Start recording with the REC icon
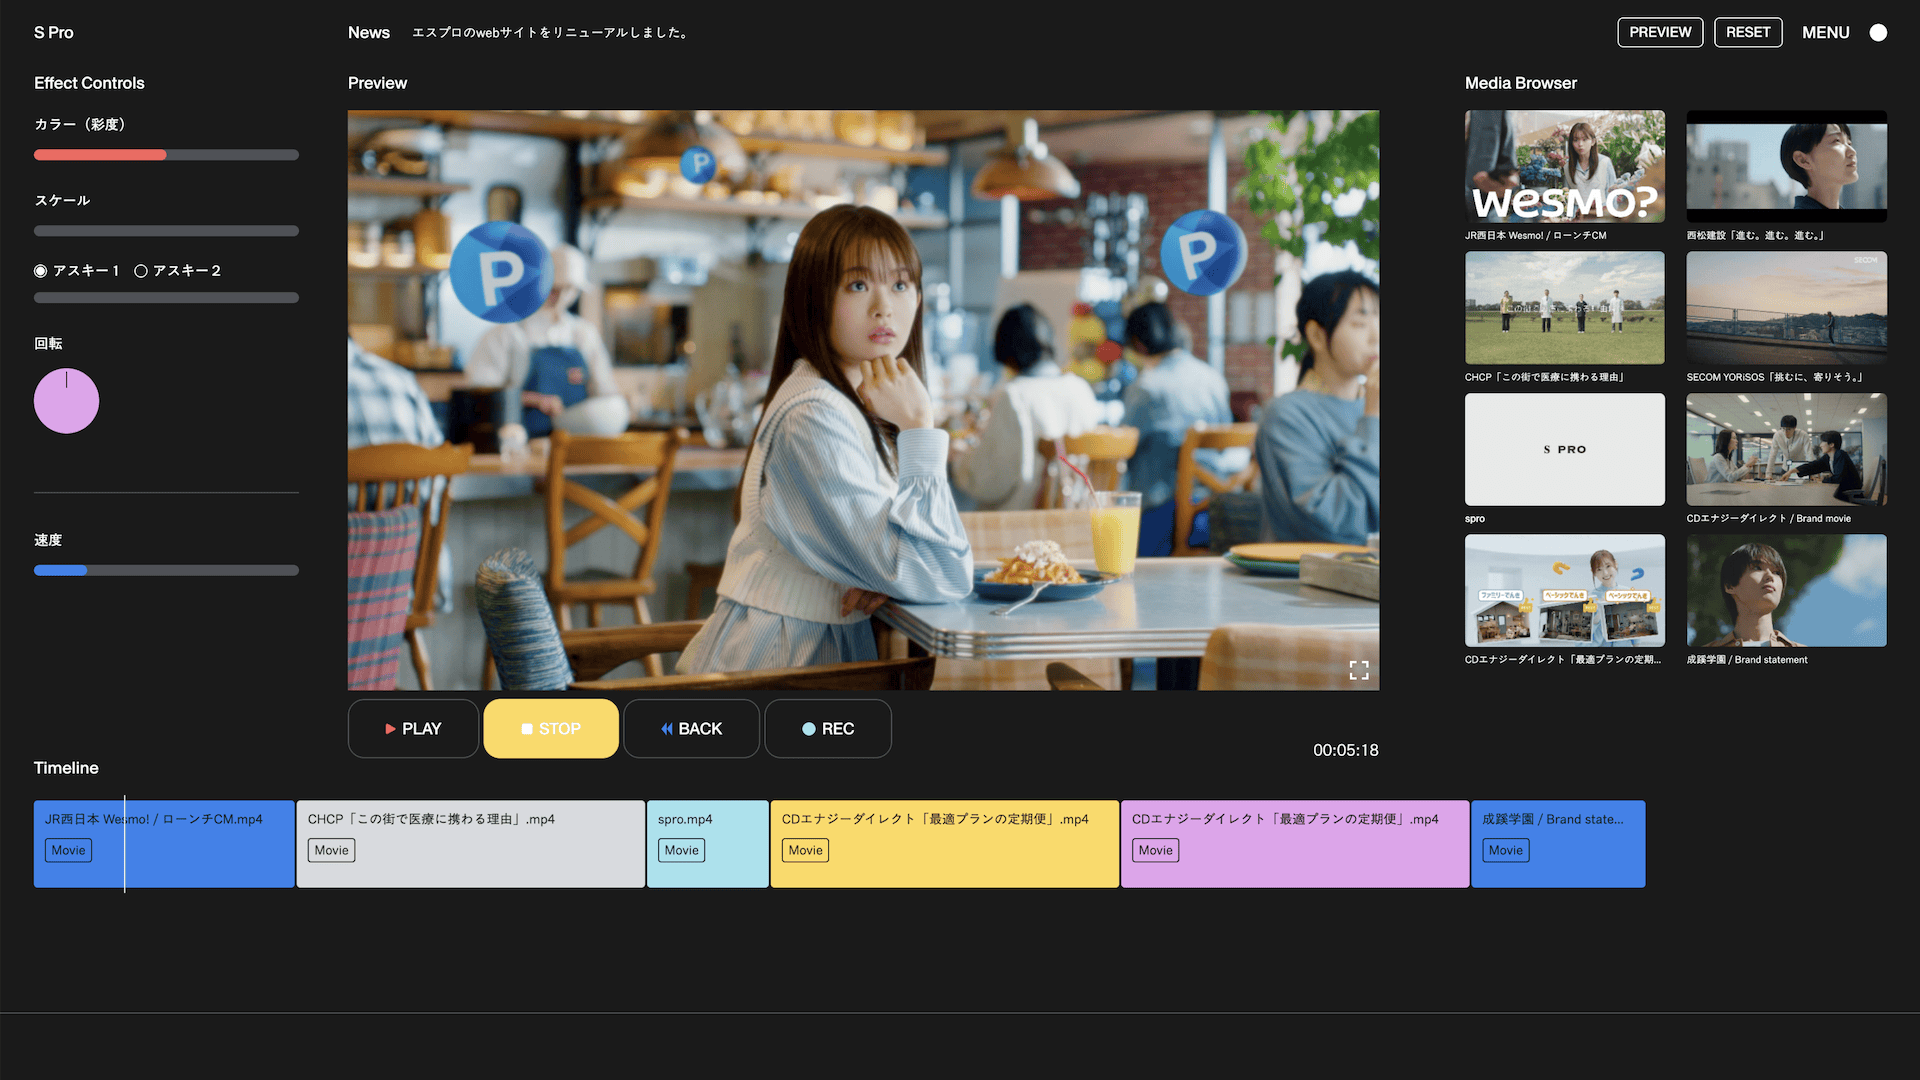This screenshot has width=1920, height=1080. point(827,728)
